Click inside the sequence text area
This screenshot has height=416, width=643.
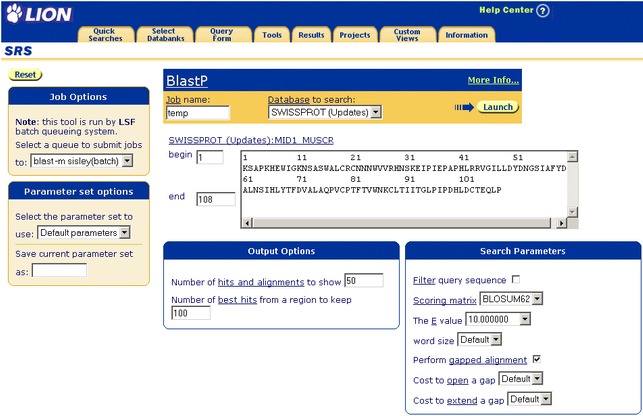404,185
